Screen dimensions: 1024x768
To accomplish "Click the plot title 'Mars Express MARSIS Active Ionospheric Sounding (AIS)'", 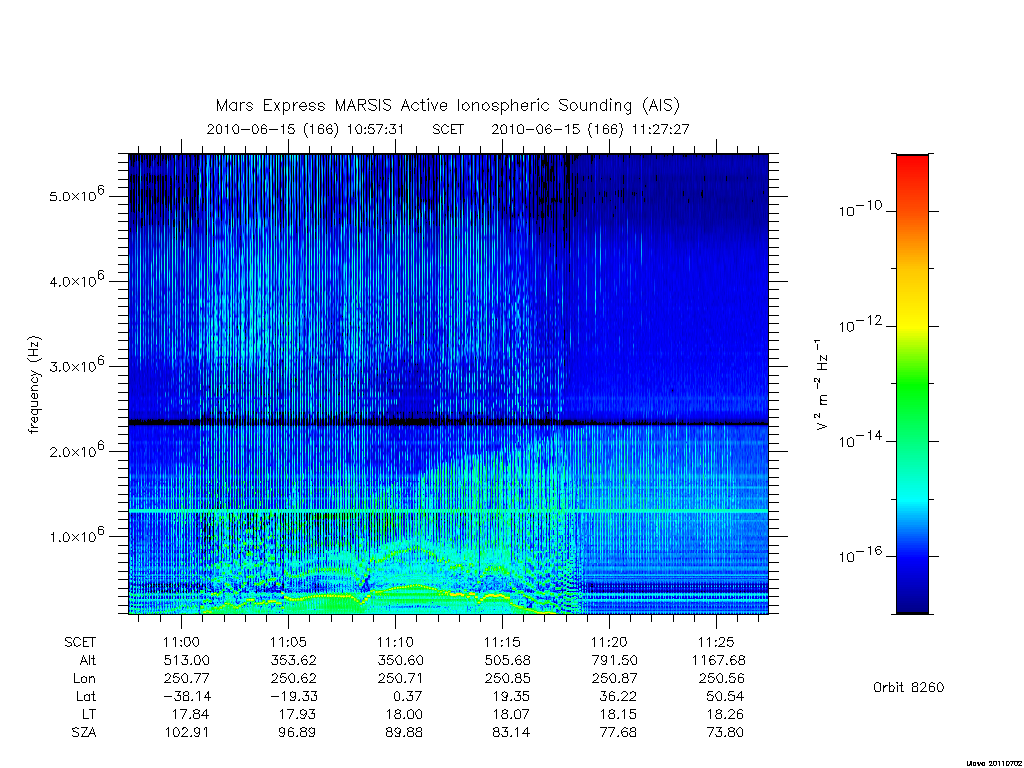I will tap(448, 106).
